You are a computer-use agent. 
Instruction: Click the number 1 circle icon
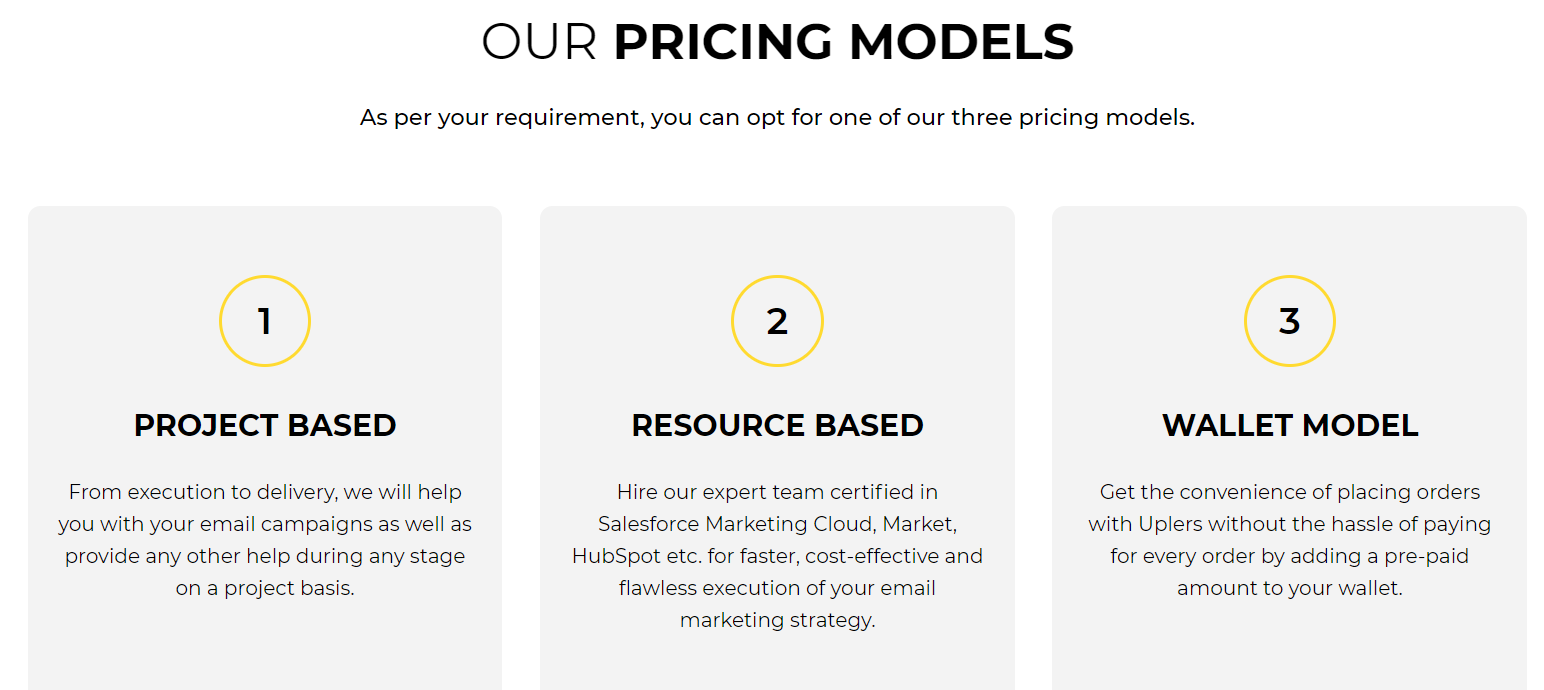point(265,321)
